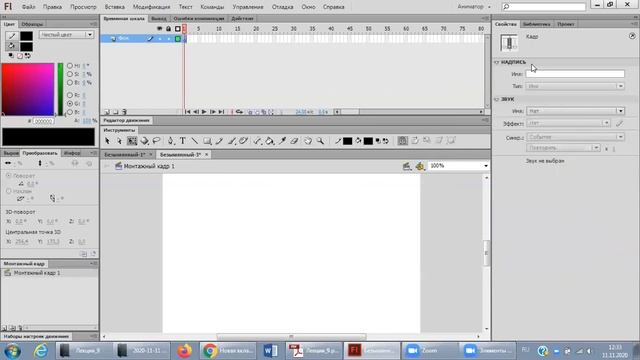Go to first frame in timeline controls
This screenshot has height=360, width=640.
(187, 112)
